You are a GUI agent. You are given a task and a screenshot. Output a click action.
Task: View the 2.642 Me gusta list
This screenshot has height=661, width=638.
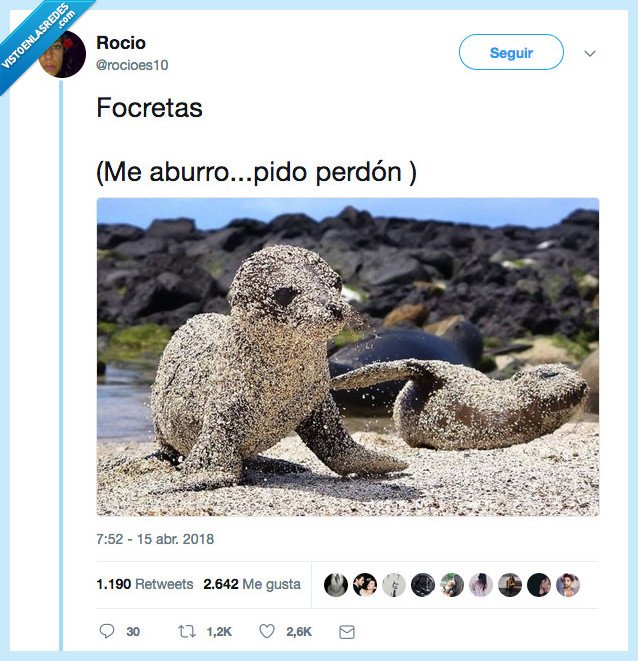pyautogui.click(x=252, y=584)
